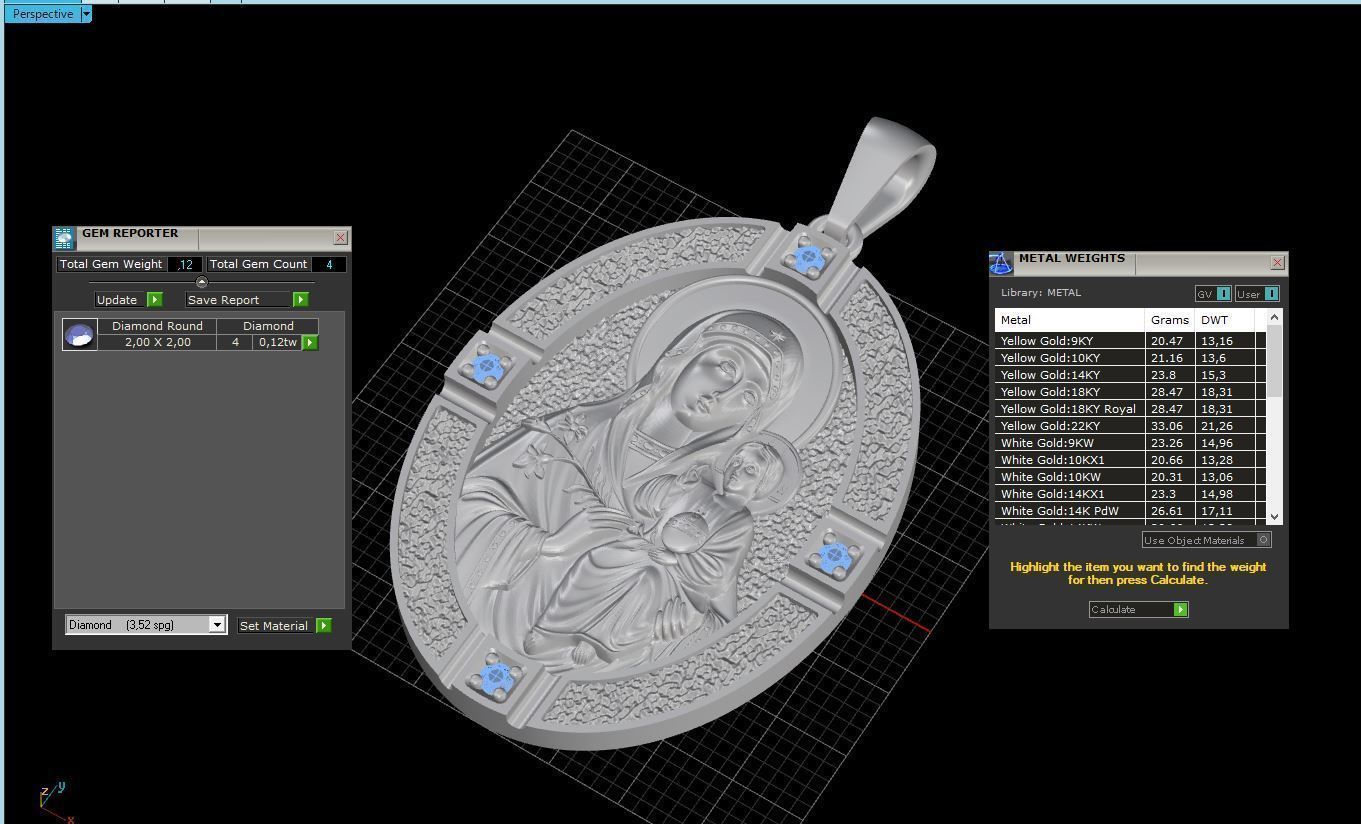Click the Metal column header
The height and width of the screenshot is (824, 1361).
tap(1070, 320)
